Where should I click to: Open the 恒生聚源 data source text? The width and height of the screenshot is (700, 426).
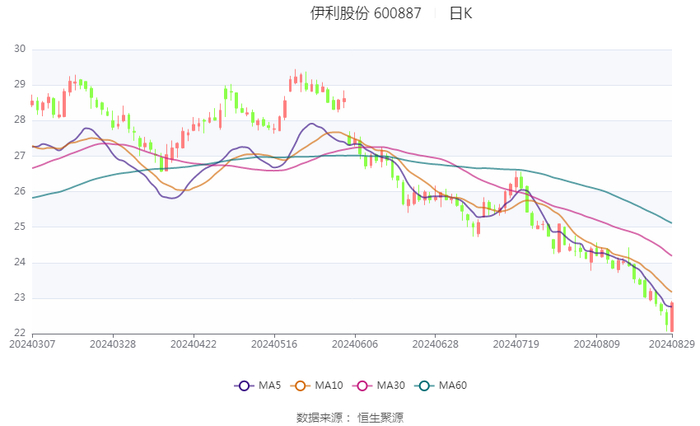[x=381, y=417]
